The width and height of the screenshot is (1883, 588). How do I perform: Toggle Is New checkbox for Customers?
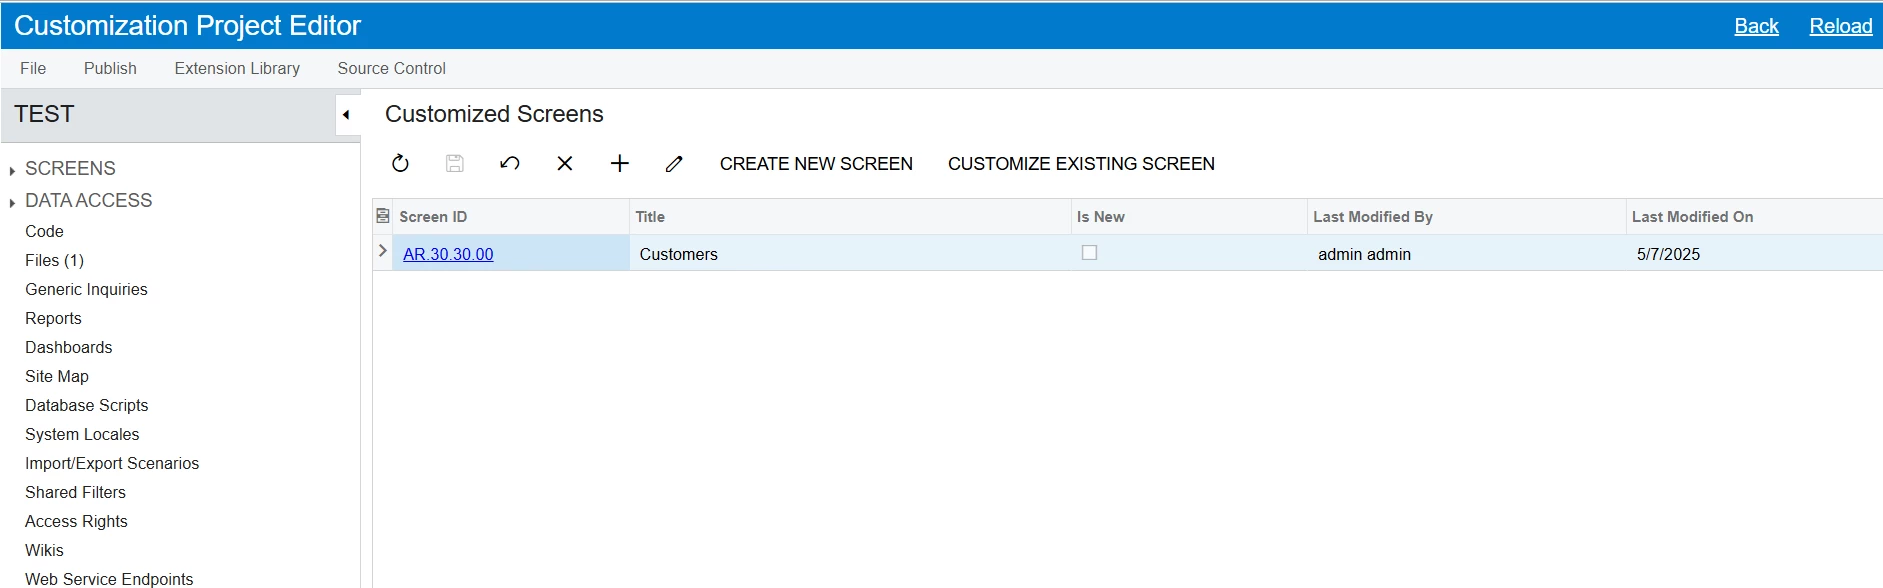1089,253
